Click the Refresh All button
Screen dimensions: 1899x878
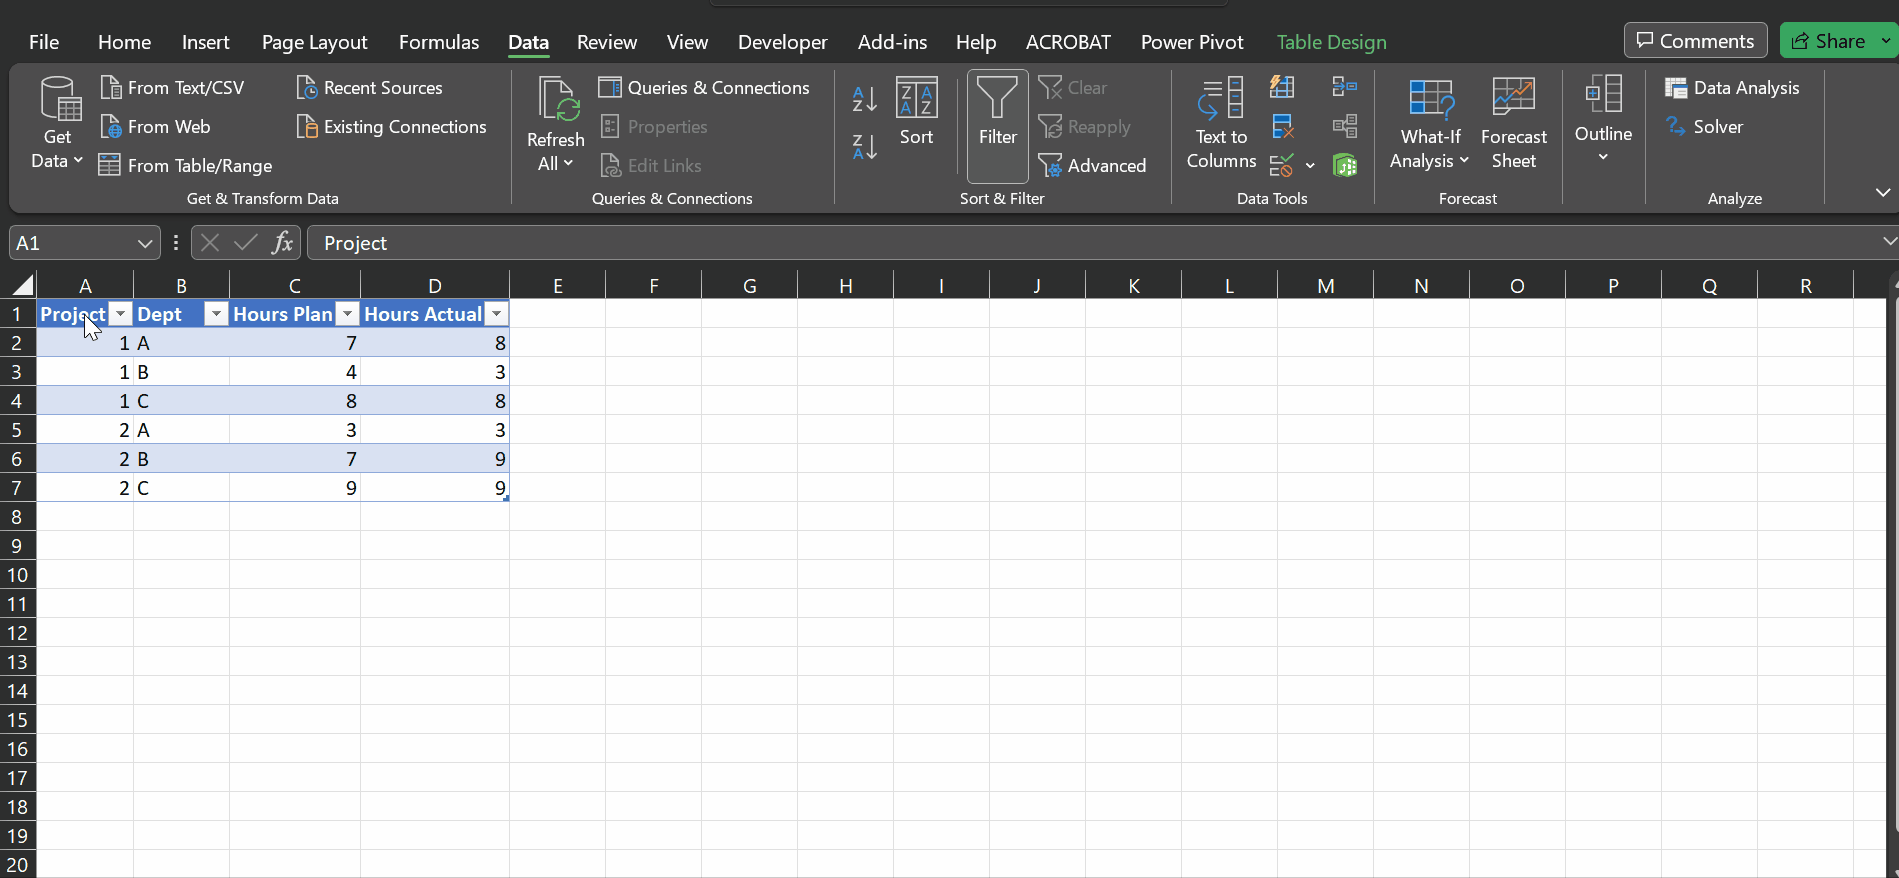click(555, 125)
